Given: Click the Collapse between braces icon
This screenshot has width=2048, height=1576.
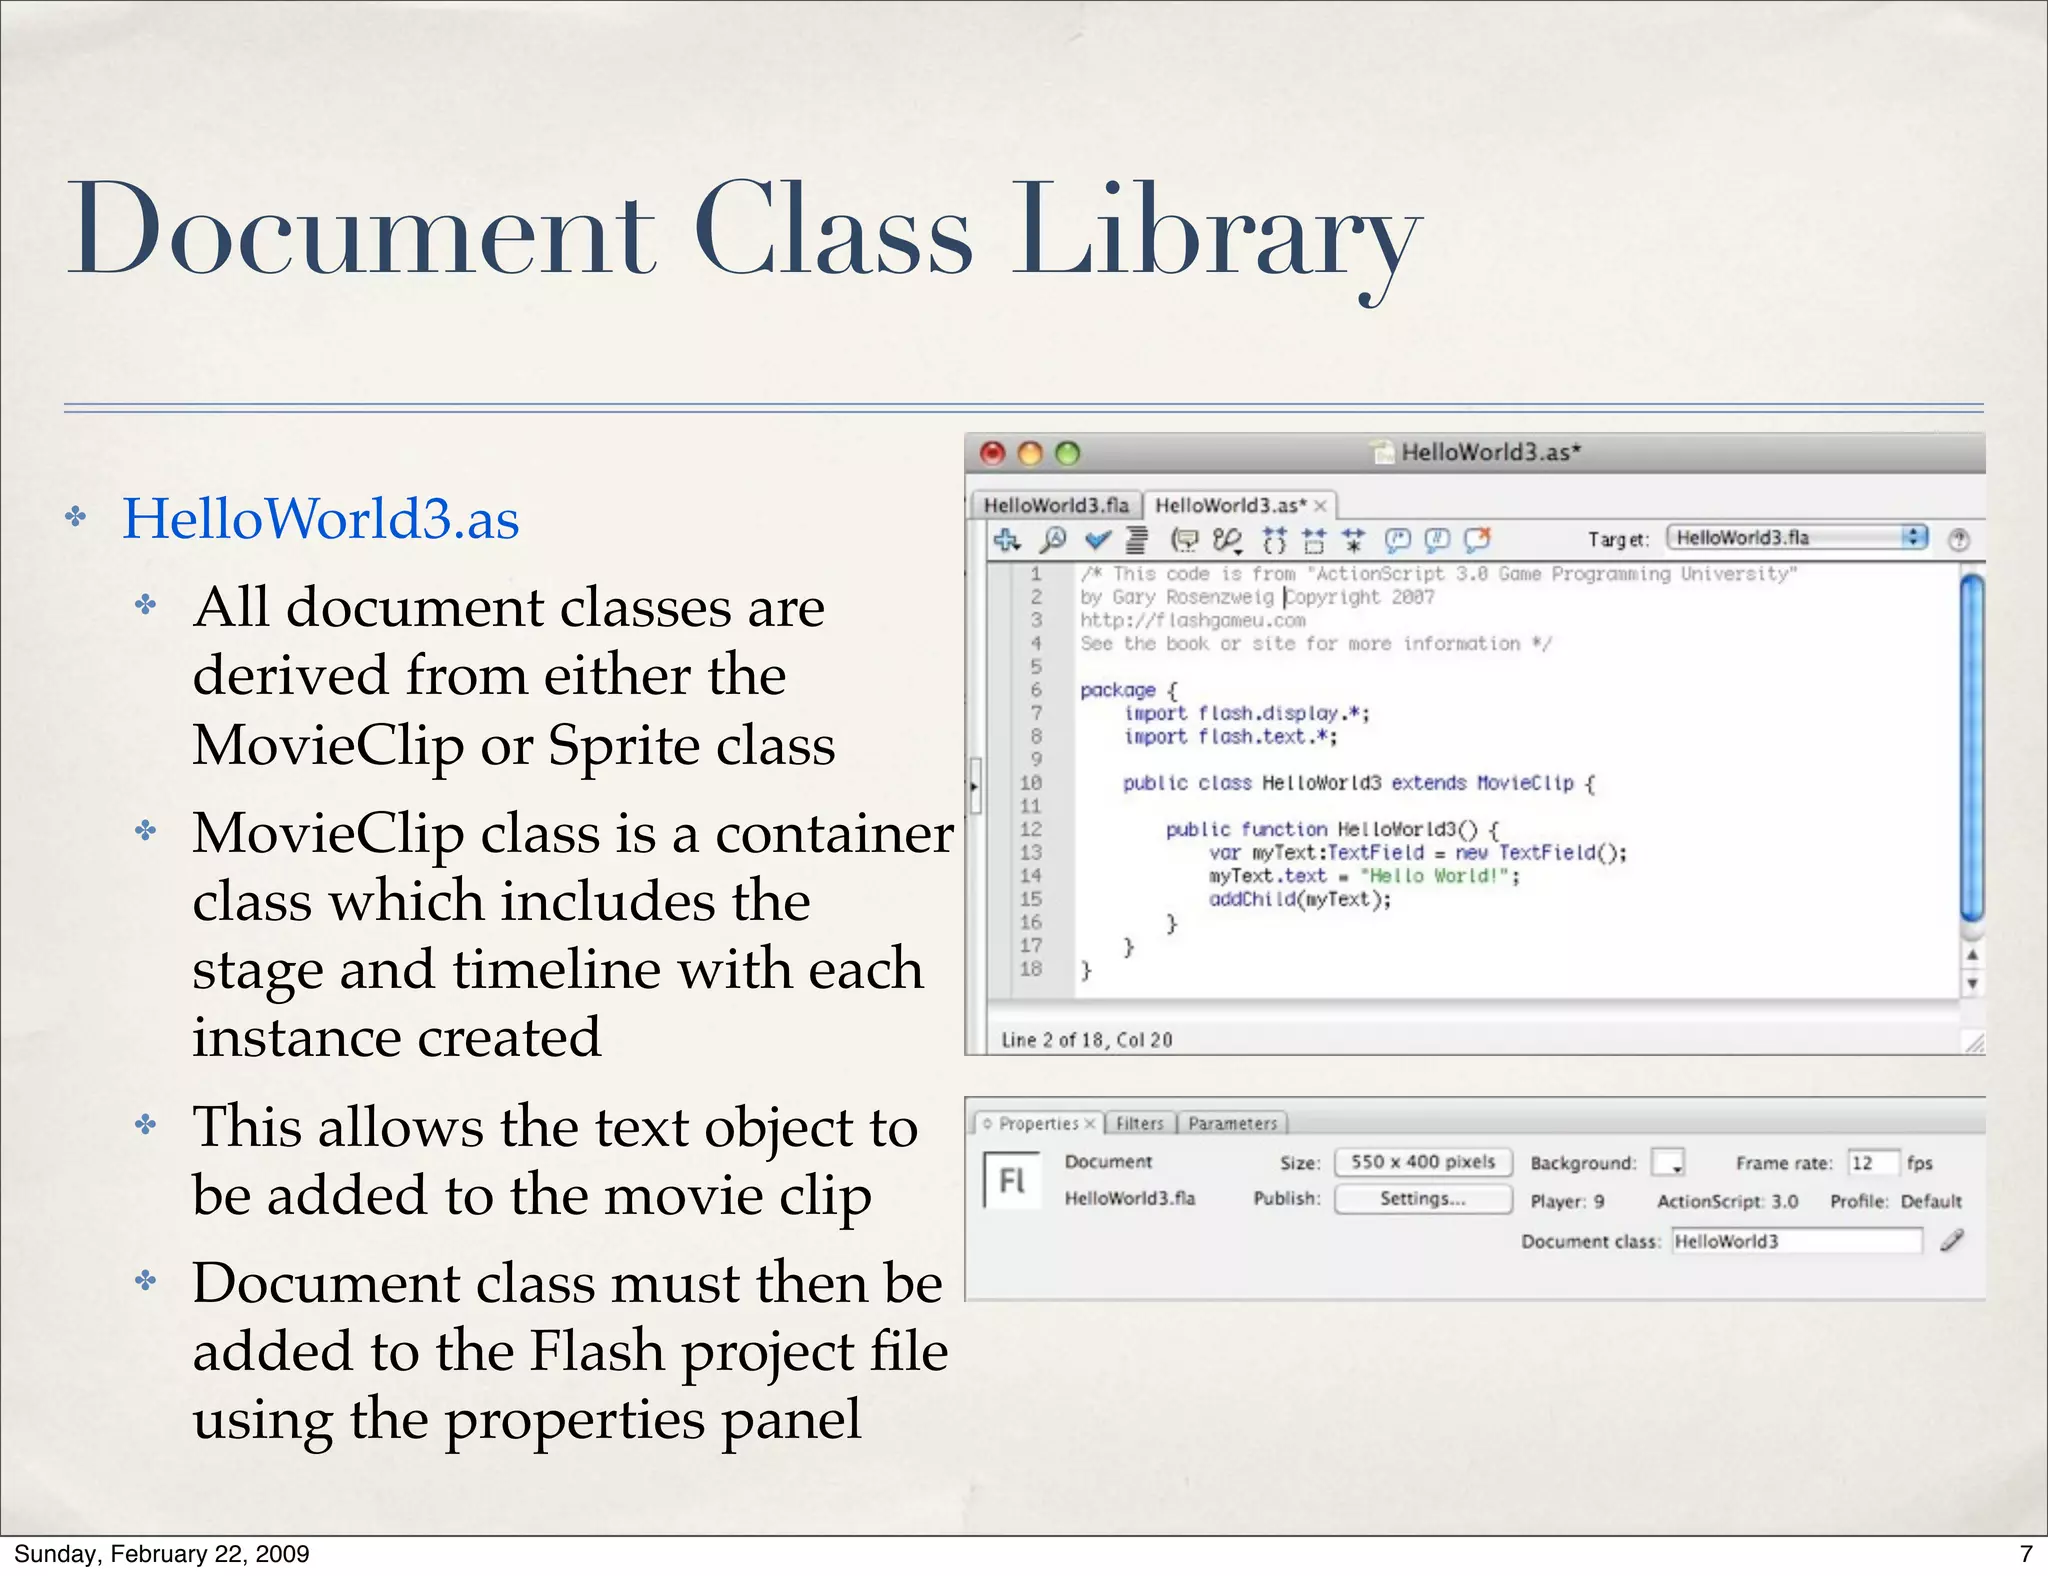Looking at the screenshot, I should coord(1274,541).
